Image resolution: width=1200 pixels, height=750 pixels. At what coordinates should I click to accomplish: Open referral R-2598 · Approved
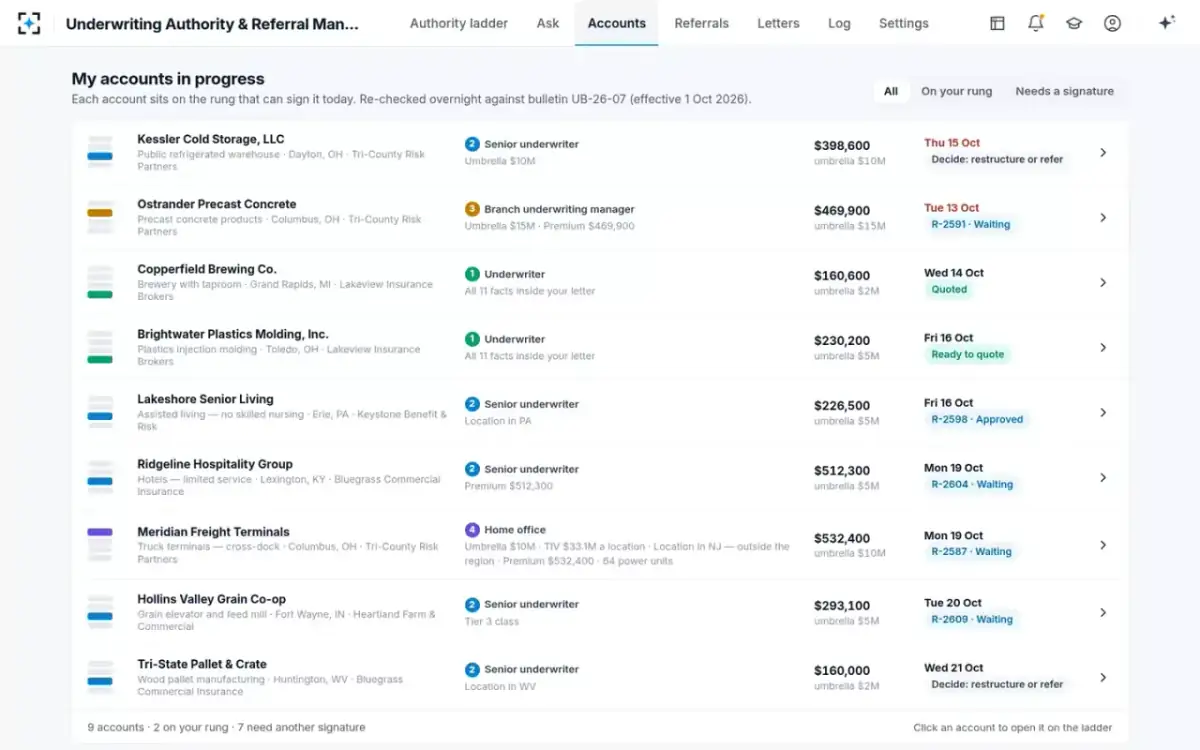click(977, 420)
